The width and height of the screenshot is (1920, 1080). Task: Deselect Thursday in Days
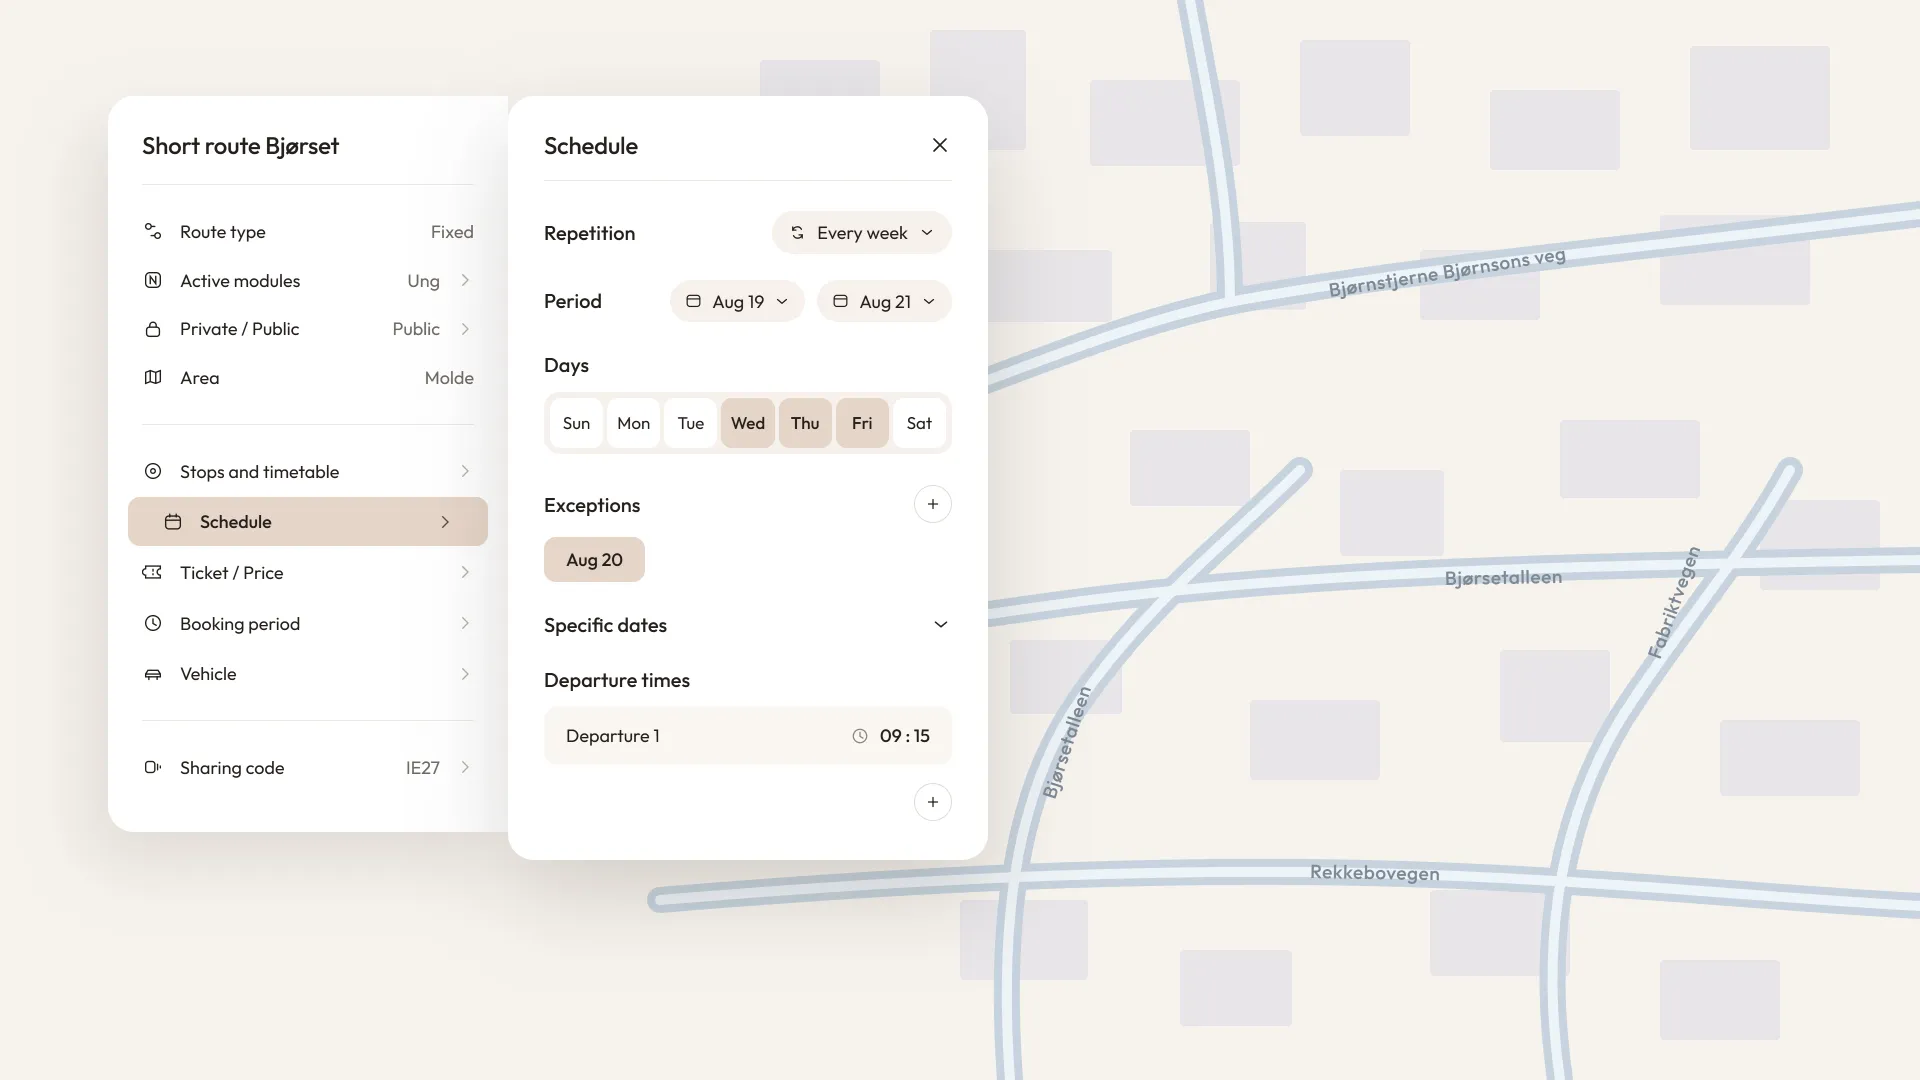click(x=805, y=424)
